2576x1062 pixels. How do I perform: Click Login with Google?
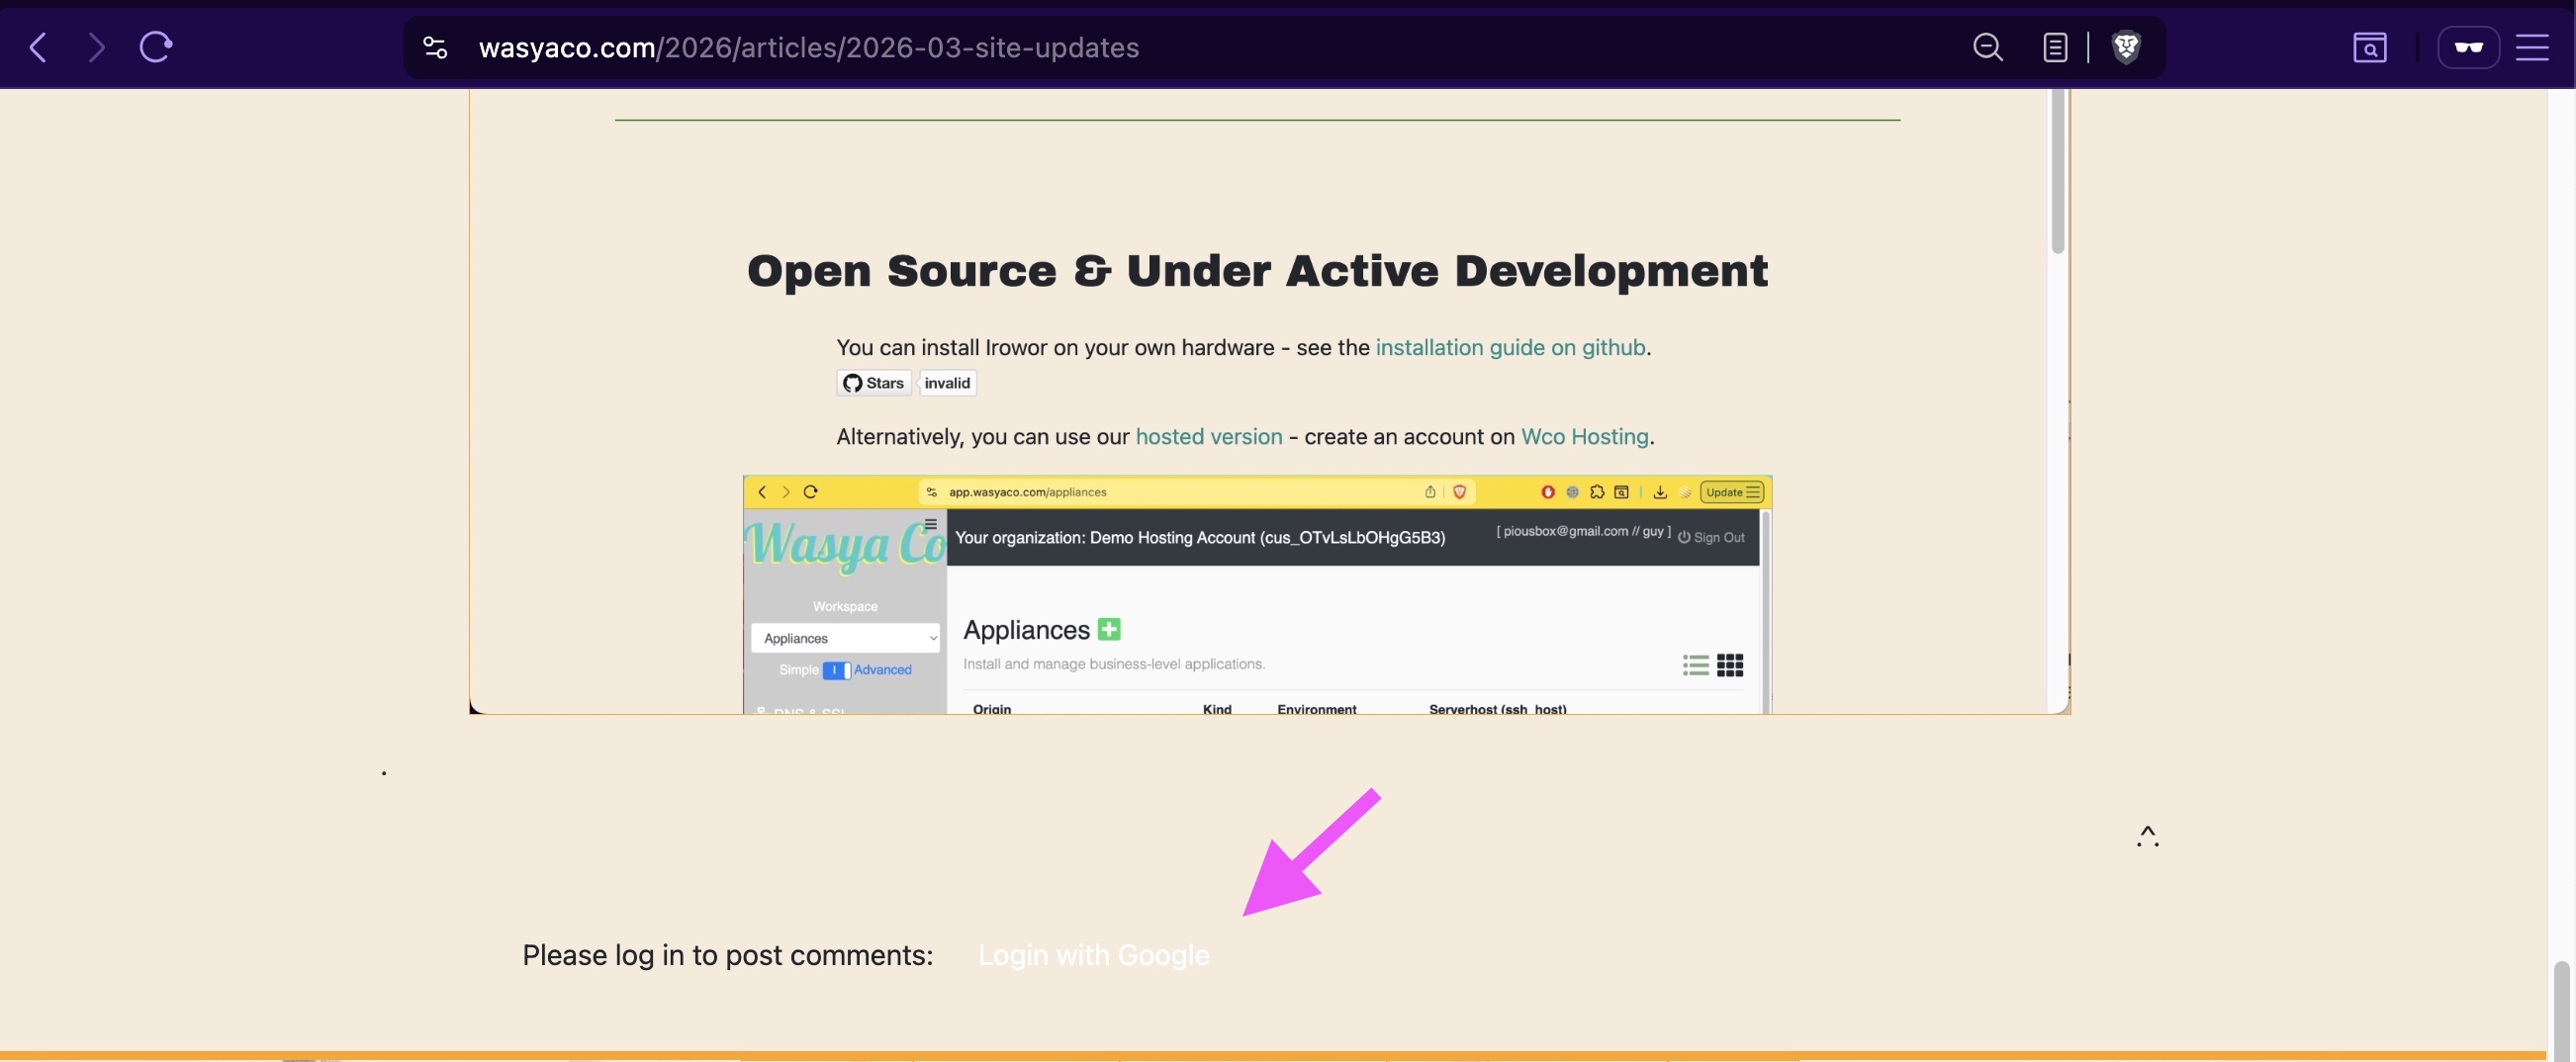1093,955
